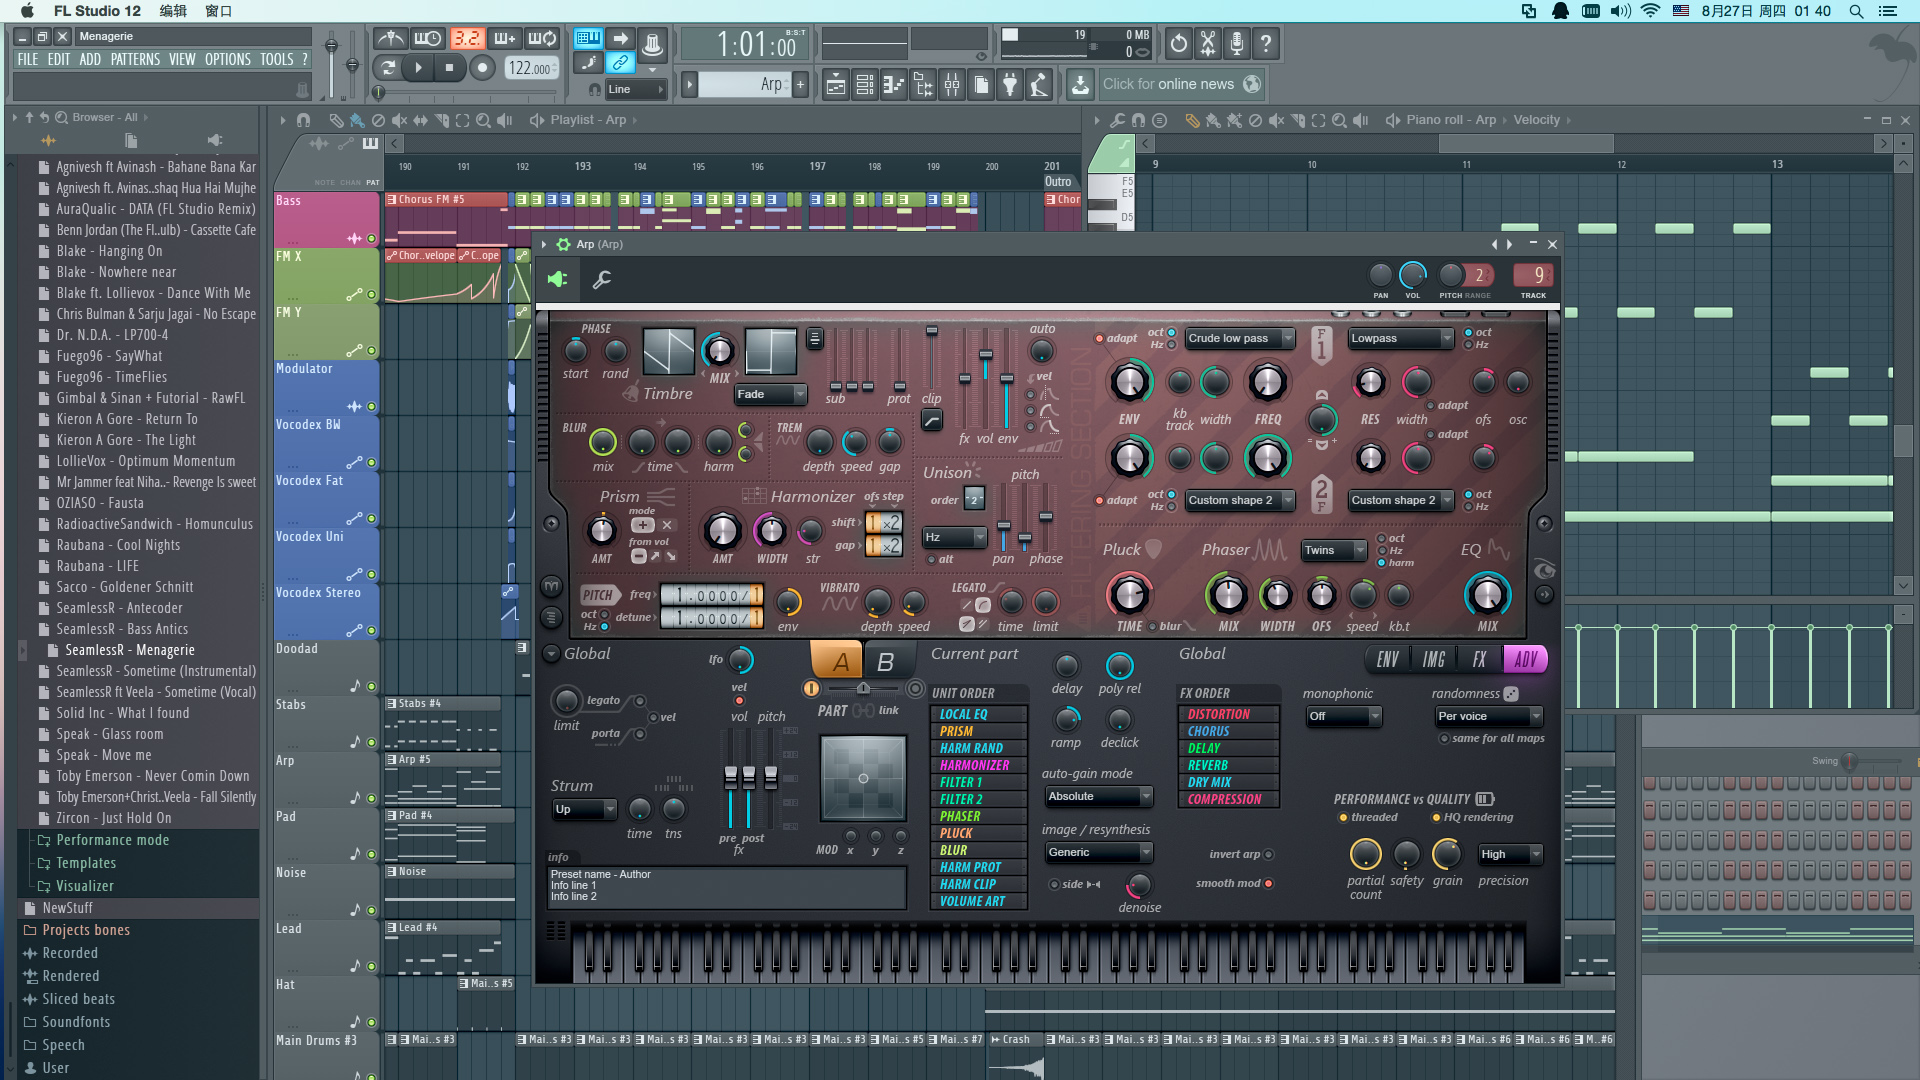Select Piano roll draw pencil tool
Viewport: 1920px width, 1080px height.
coord(1192,120)
